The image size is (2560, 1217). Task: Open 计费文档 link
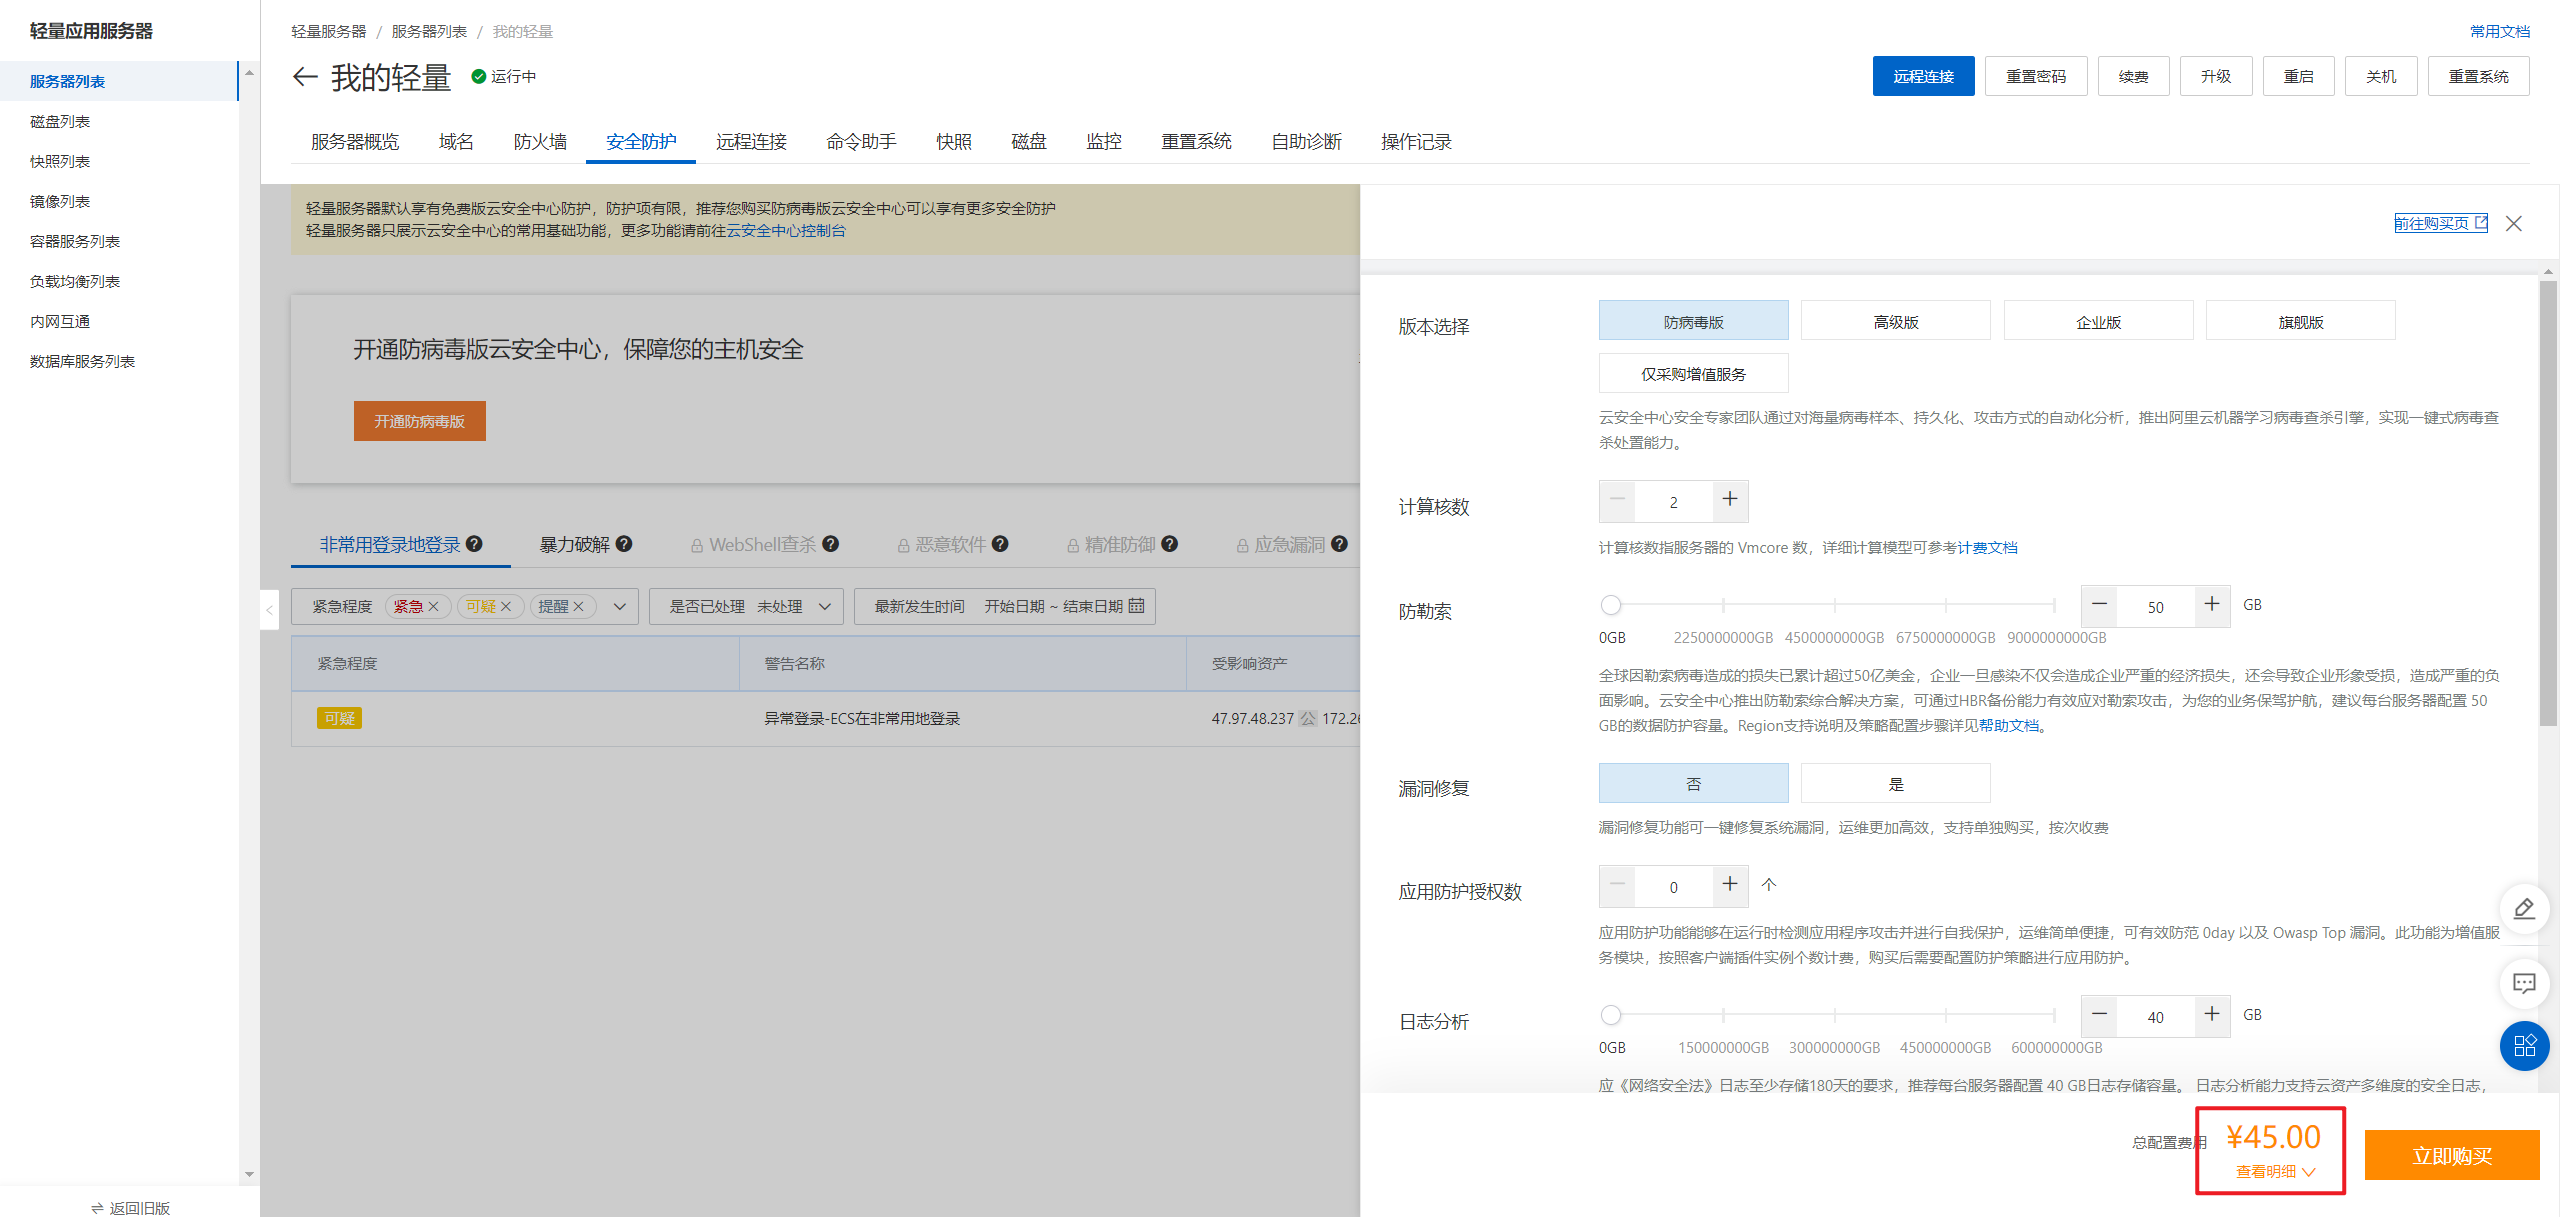1987,548
